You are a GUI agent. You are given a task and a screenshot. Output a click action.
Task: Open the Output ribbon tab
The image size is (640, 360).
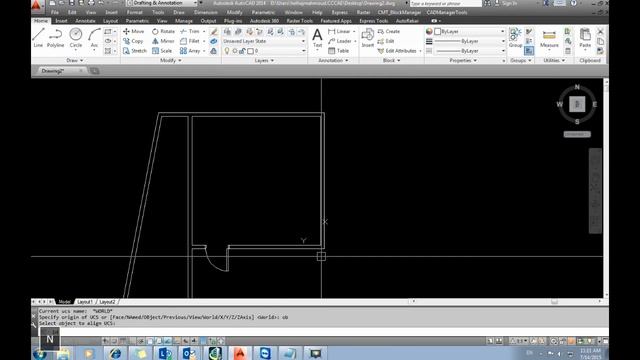click(x=208, y=21)
